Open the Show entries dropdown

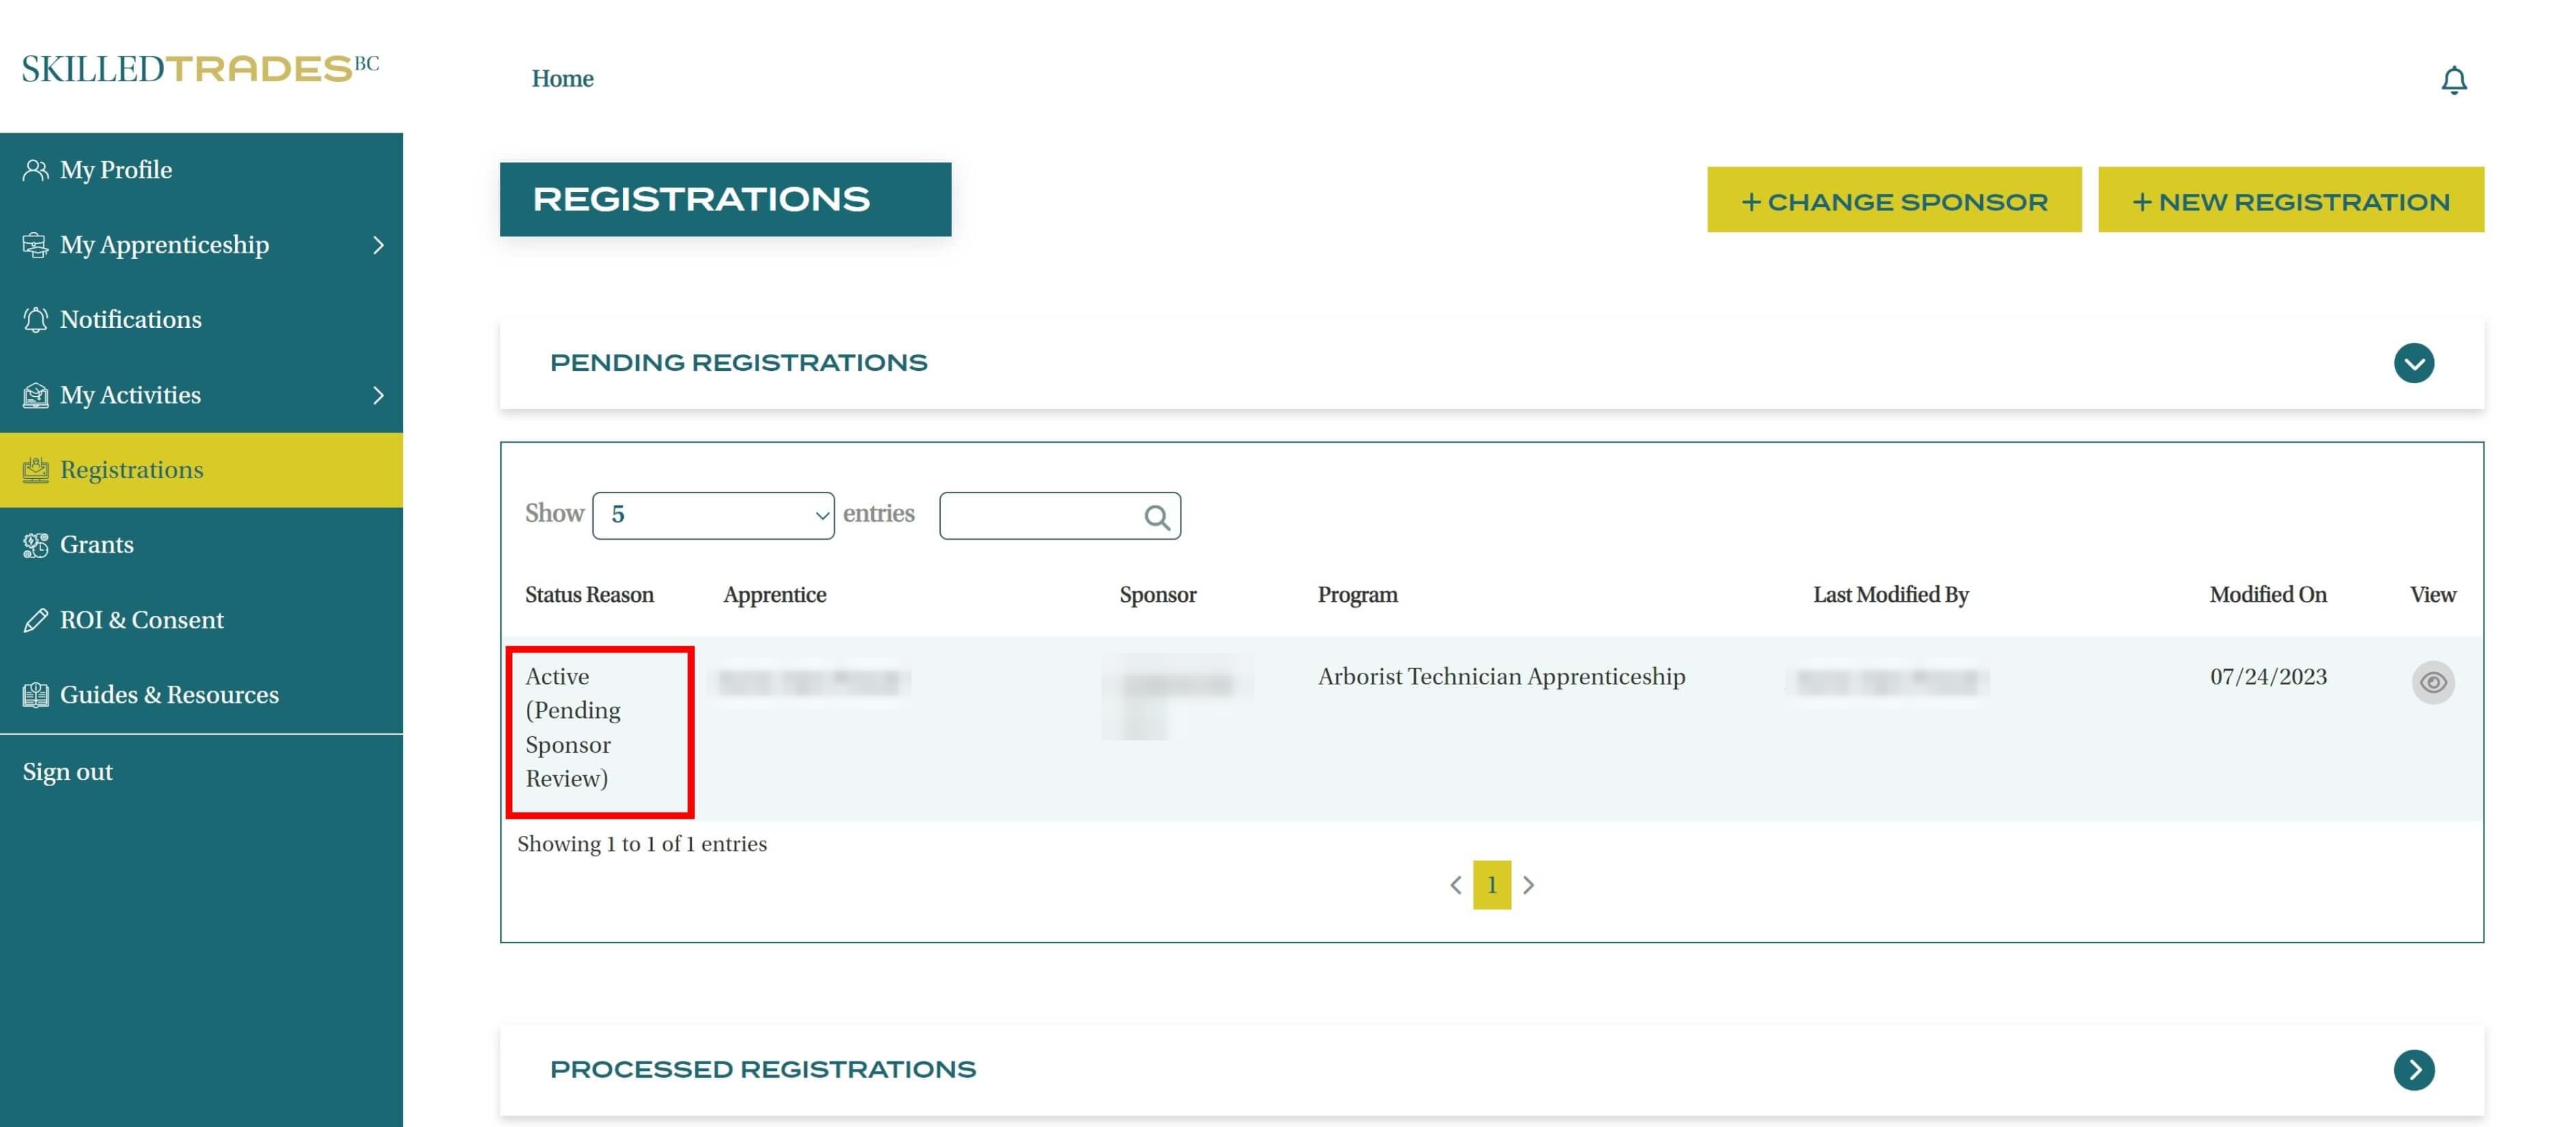[x=713, y=515]
